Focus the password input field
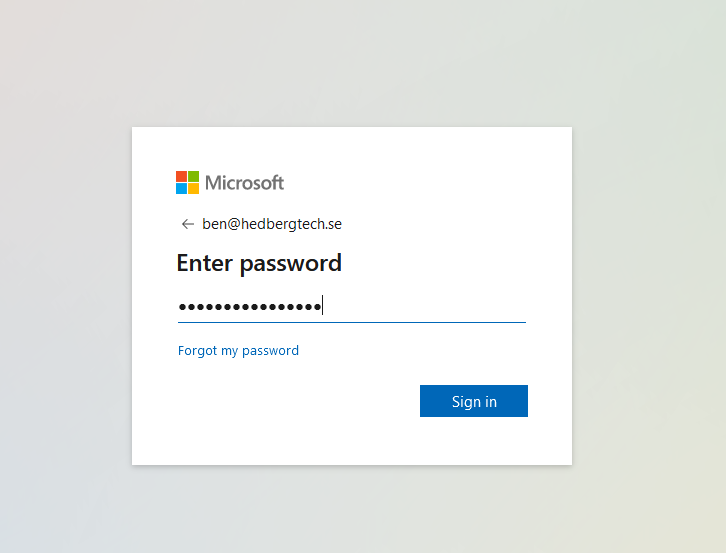This screenshot has height=553, width=726. tap(352, 306)
